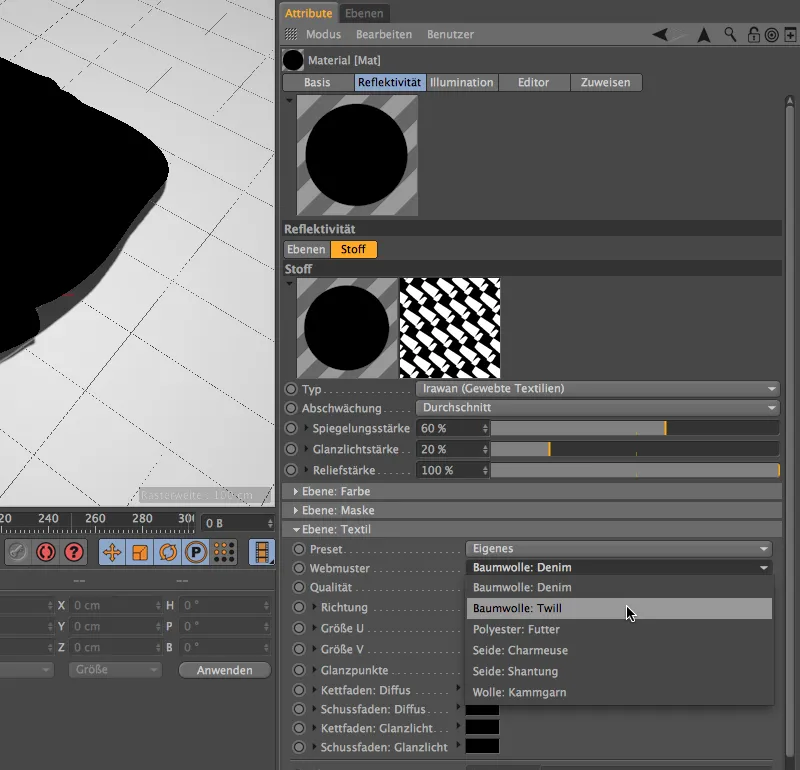Open new Attribute manager window icon
The image size is (800, 770).
click(x=790, y=35)
